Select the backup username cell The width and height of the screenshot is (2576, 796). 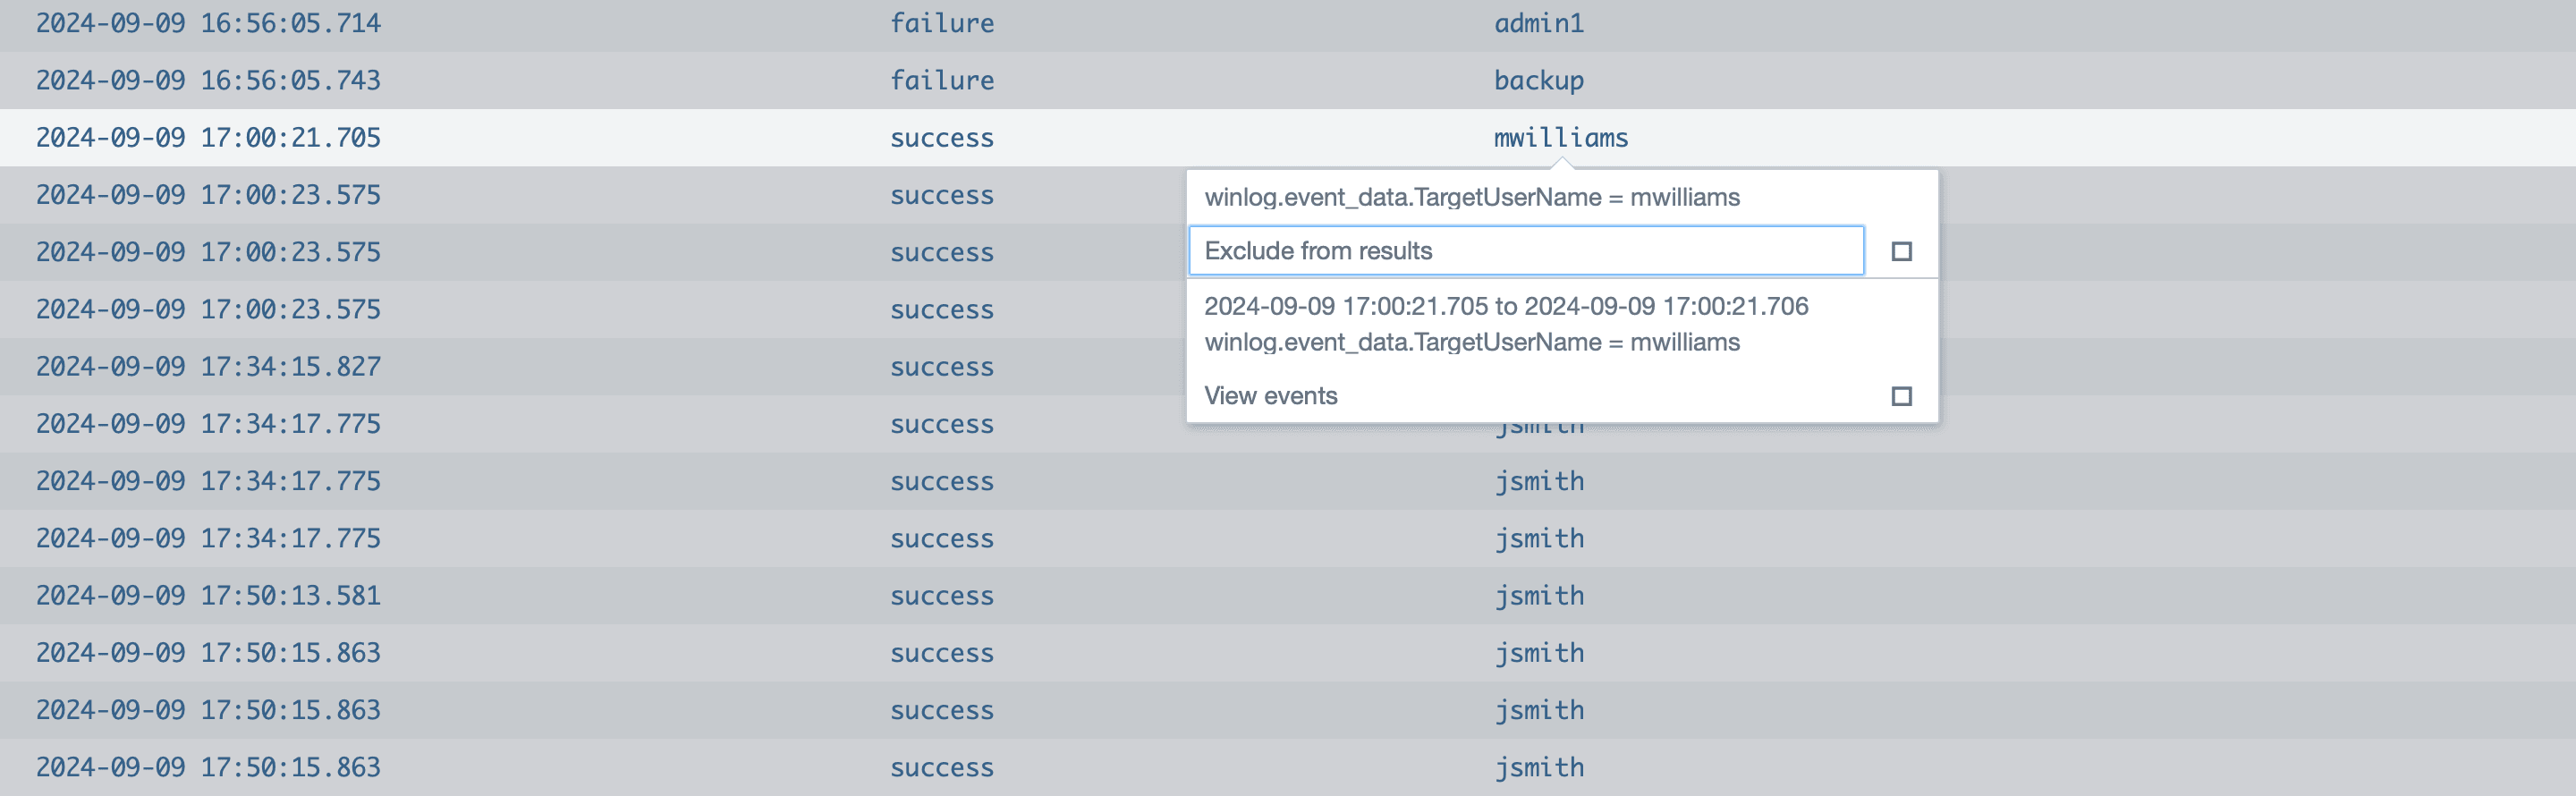coord(1538,81)
